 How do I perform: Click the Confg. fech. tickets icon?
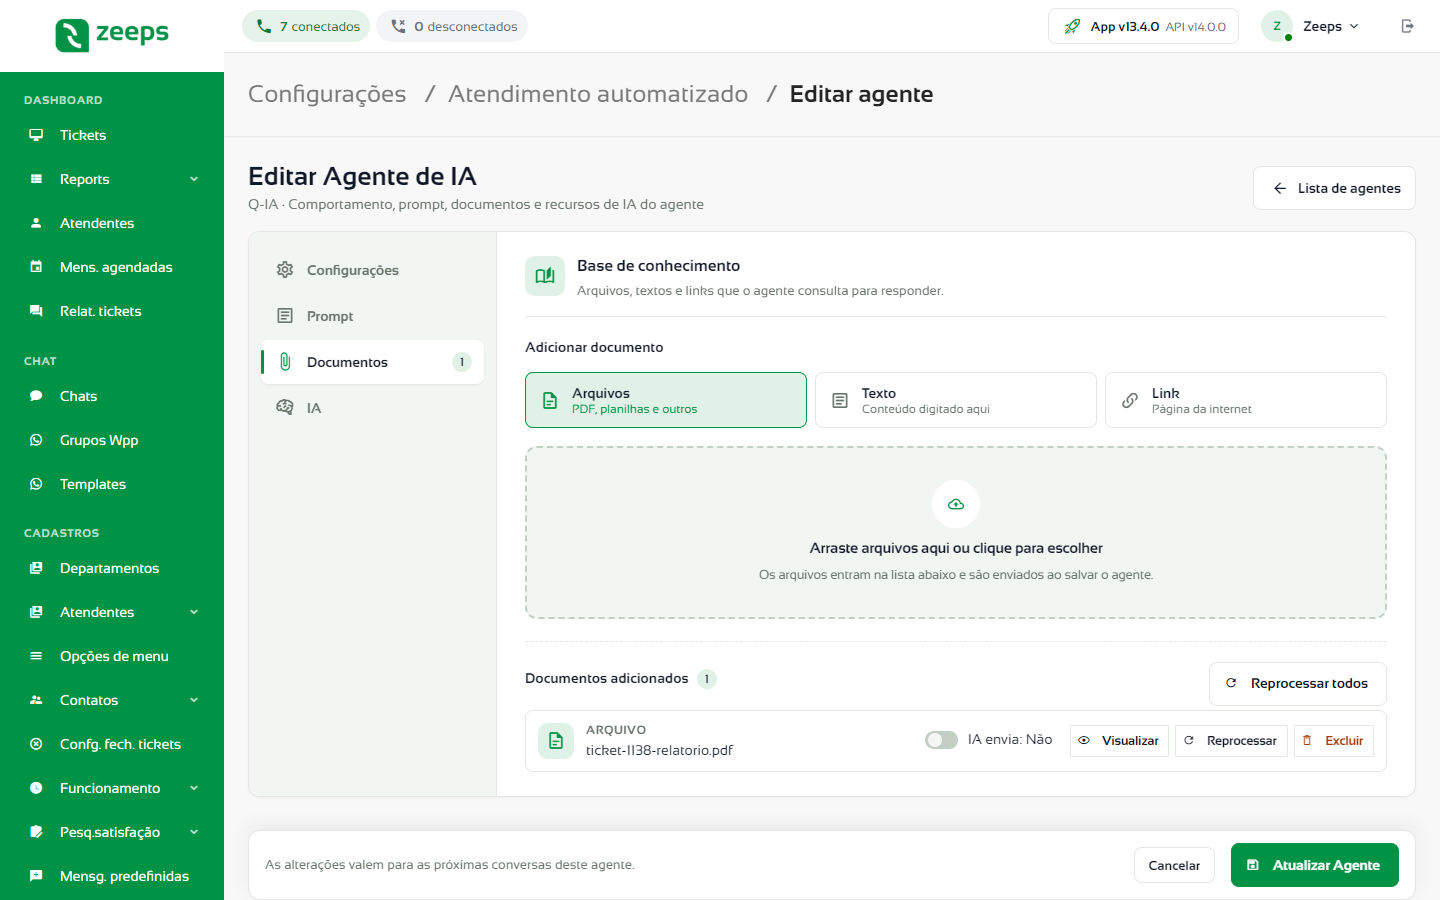coord(36,744)
